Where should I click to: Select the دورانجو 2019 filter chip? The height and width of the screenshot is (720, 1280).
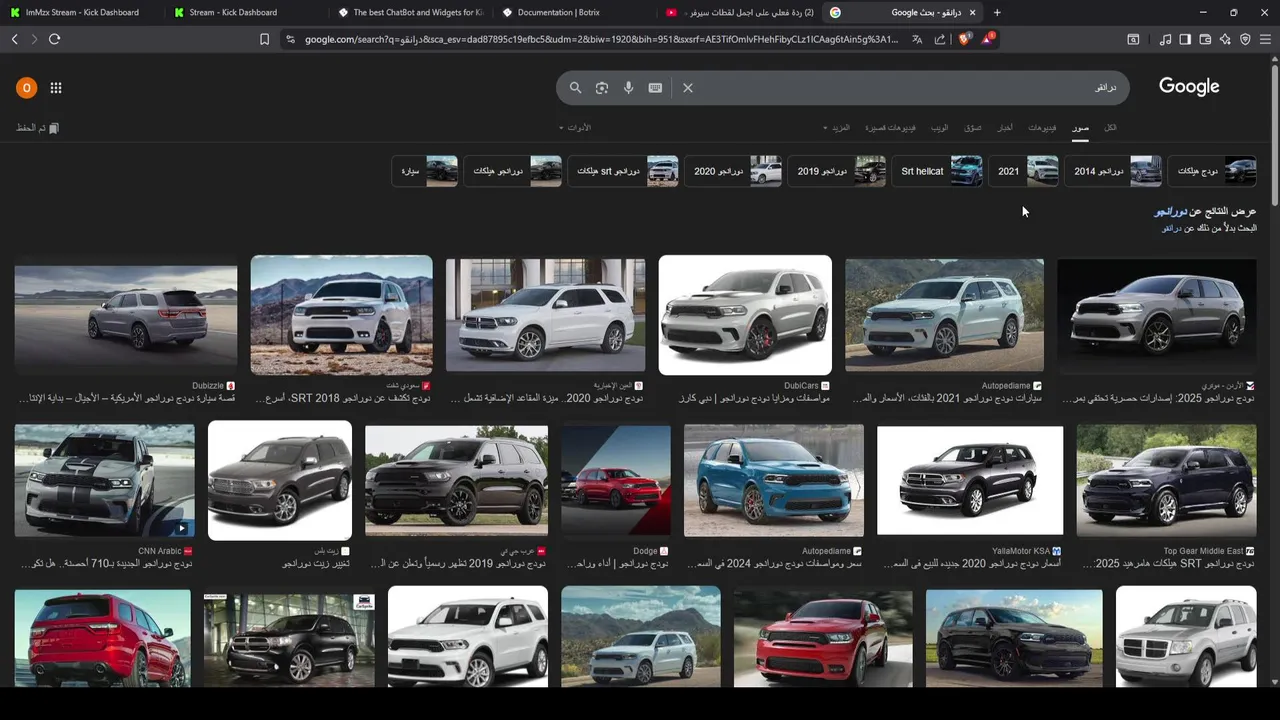837,171
